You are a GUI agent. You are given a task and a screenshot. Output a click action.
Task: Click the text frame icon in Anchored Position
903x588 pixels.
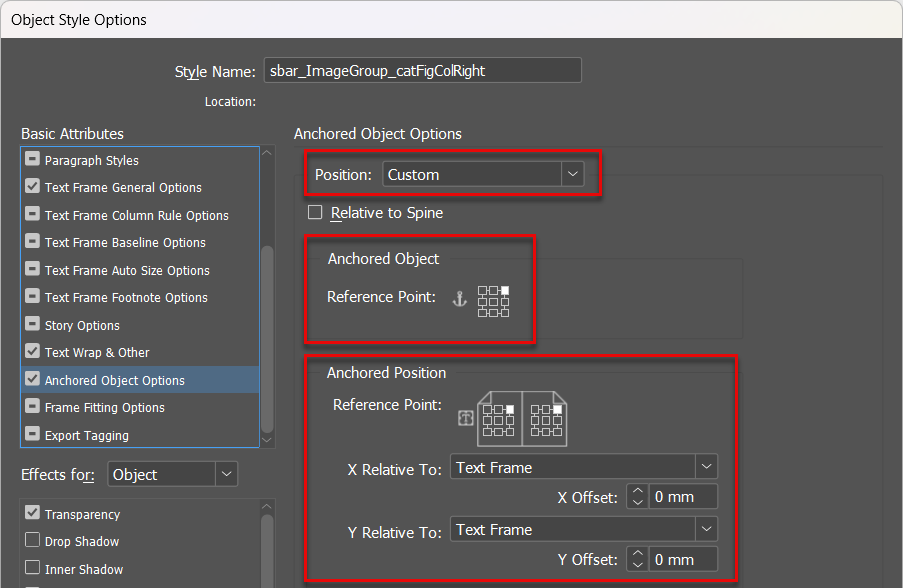click(465, 418)
